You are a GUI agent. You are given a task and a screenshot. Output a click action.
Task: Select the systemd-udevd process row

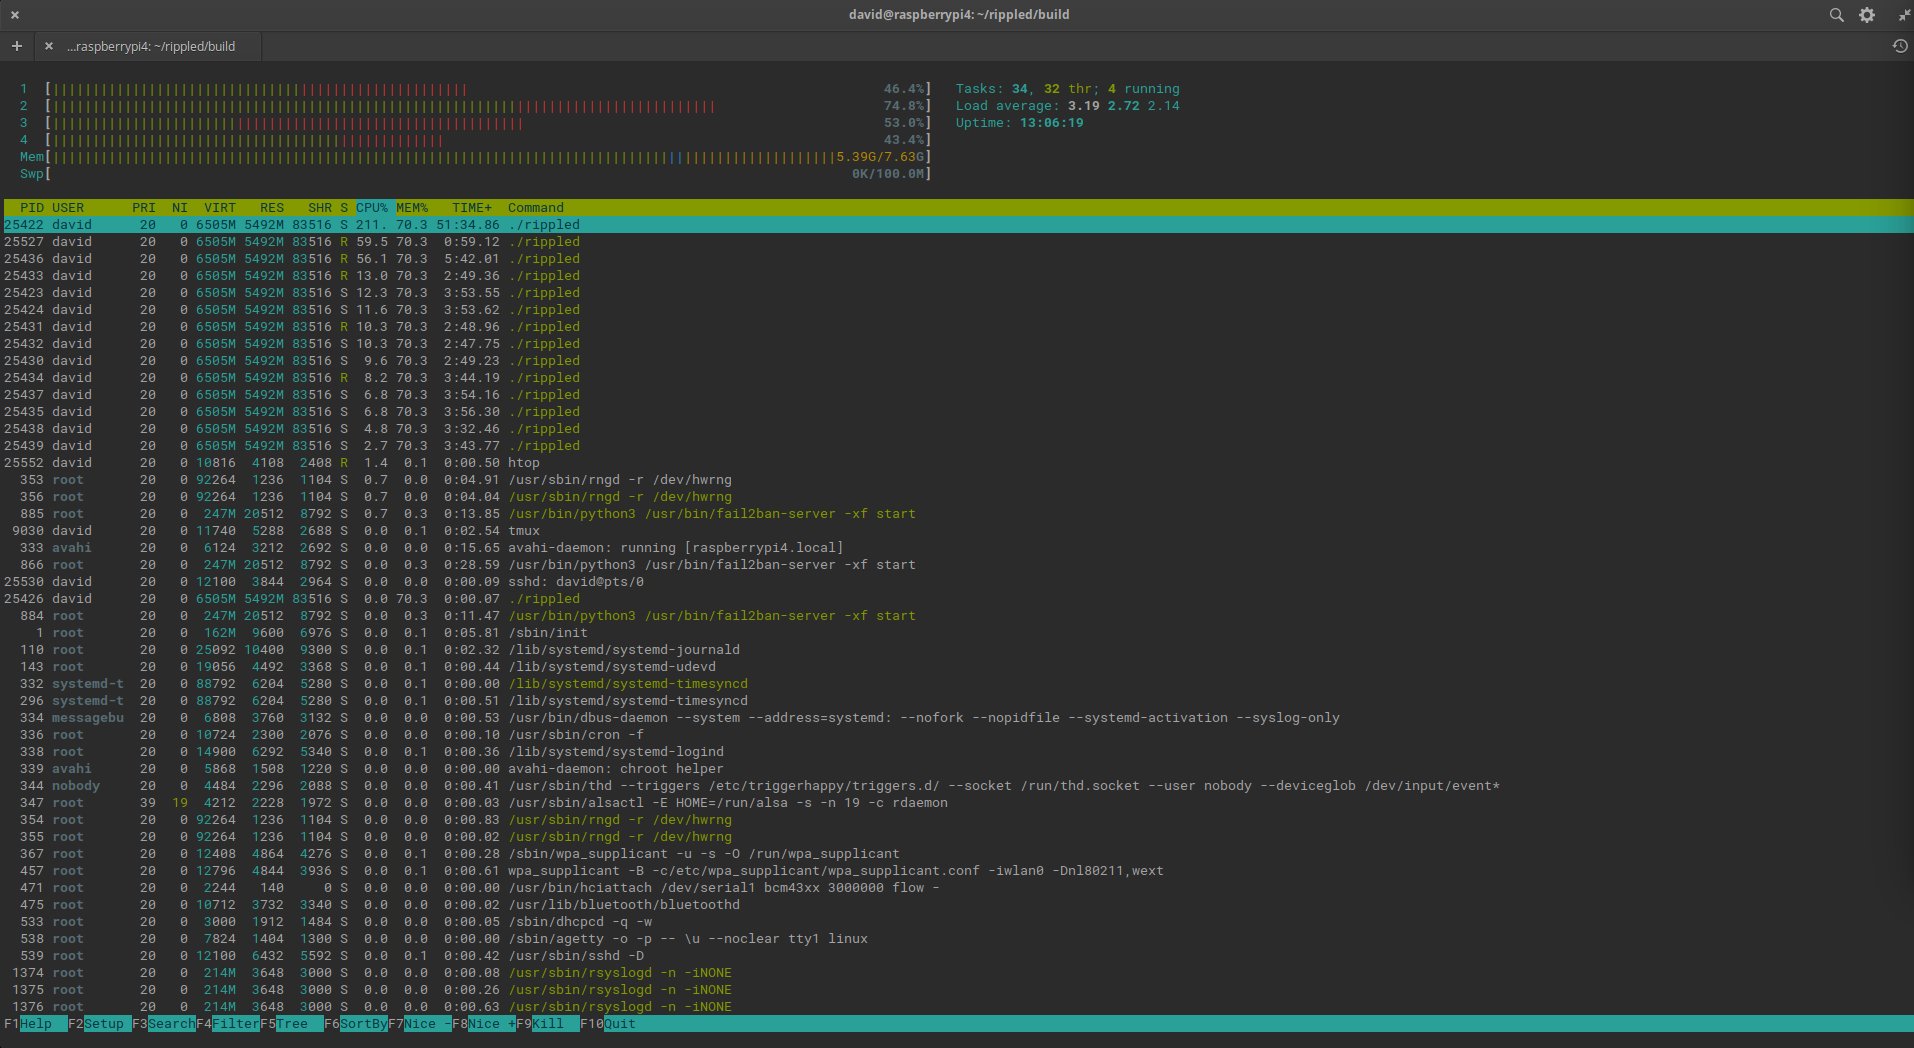point(957,667)
